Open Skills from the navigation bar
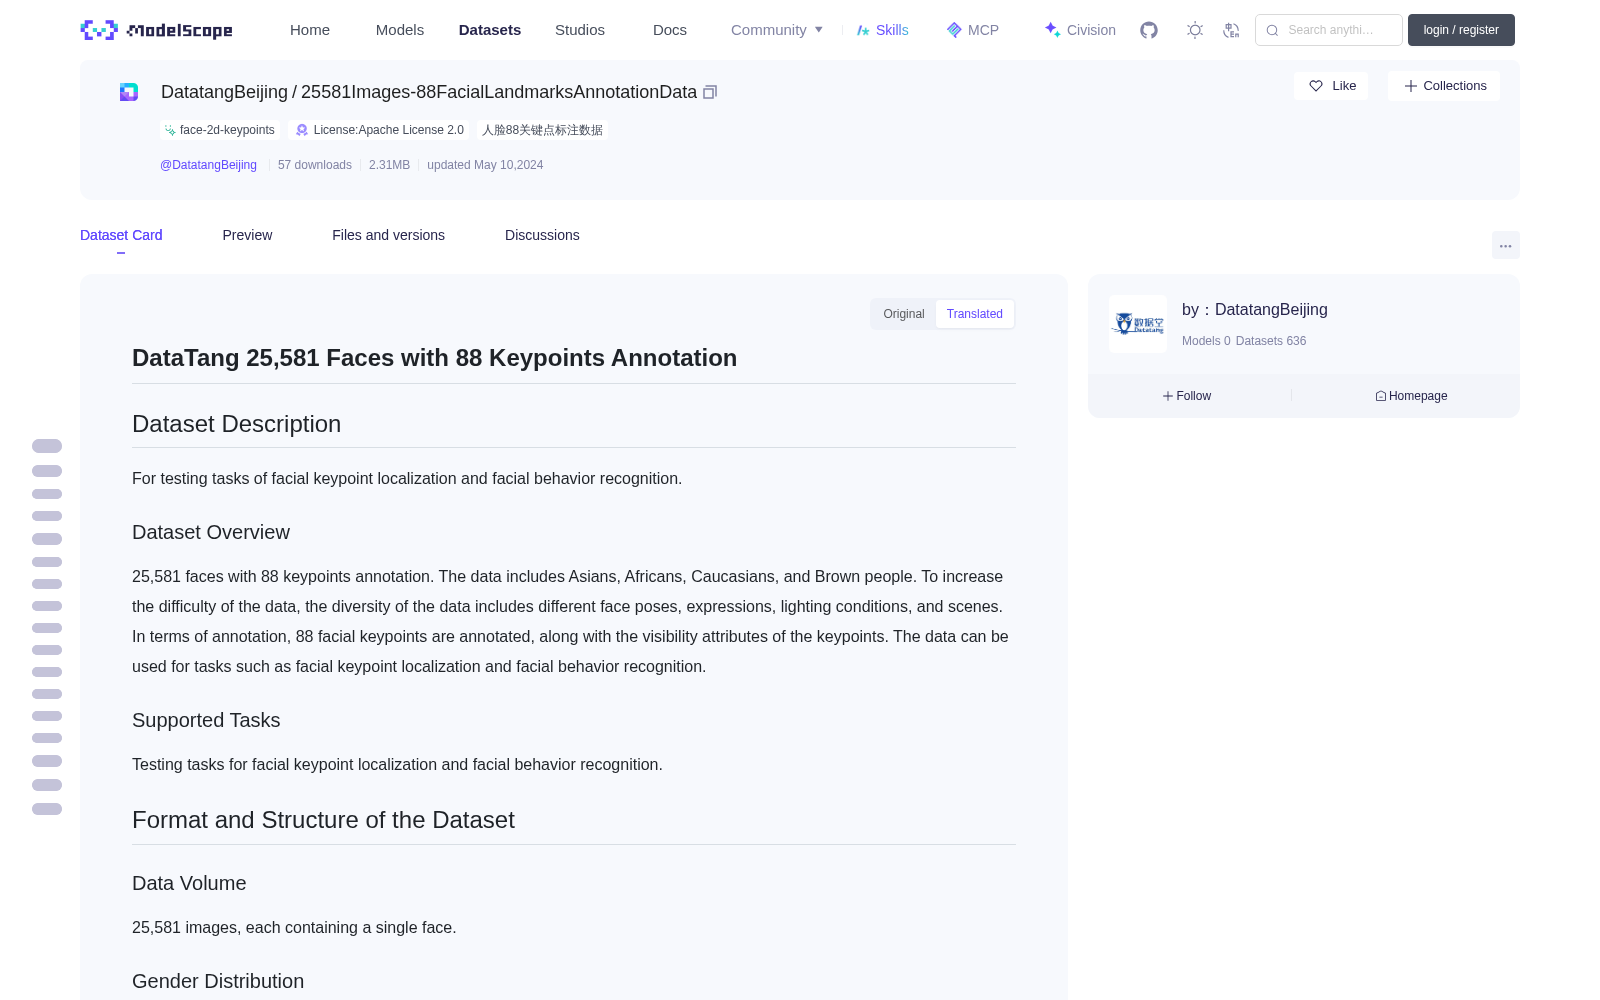1600x1000 pixels. click(882, 30)
